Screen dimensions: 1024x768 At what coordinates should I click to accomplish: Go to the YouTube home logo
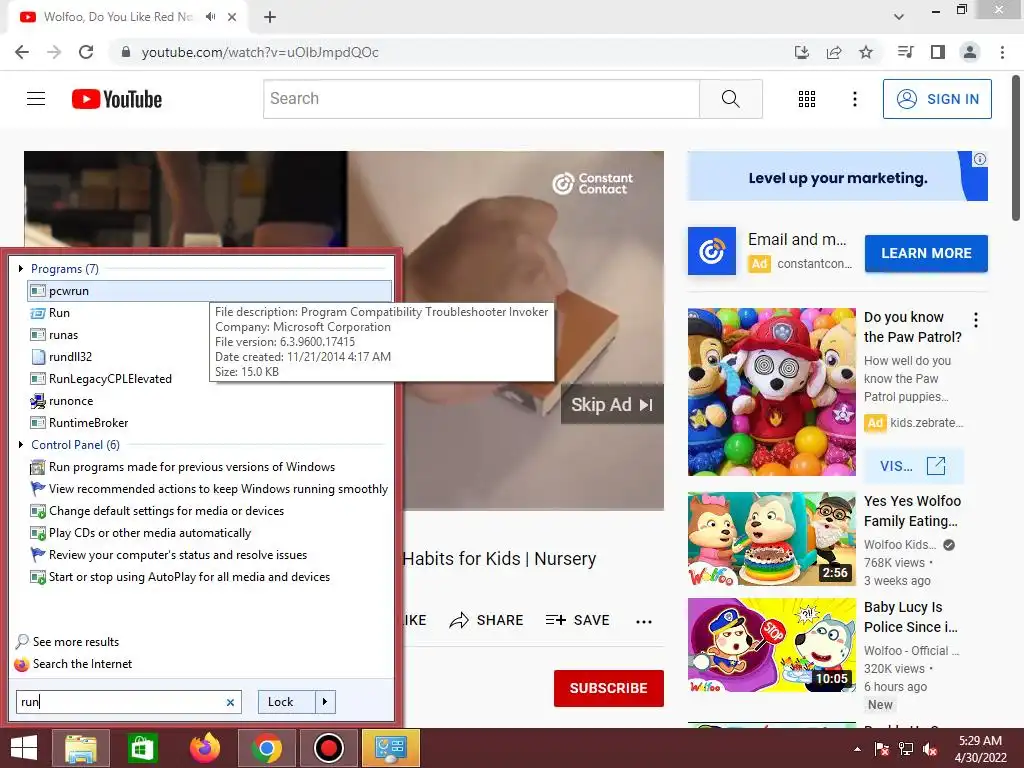click(117, 99)
